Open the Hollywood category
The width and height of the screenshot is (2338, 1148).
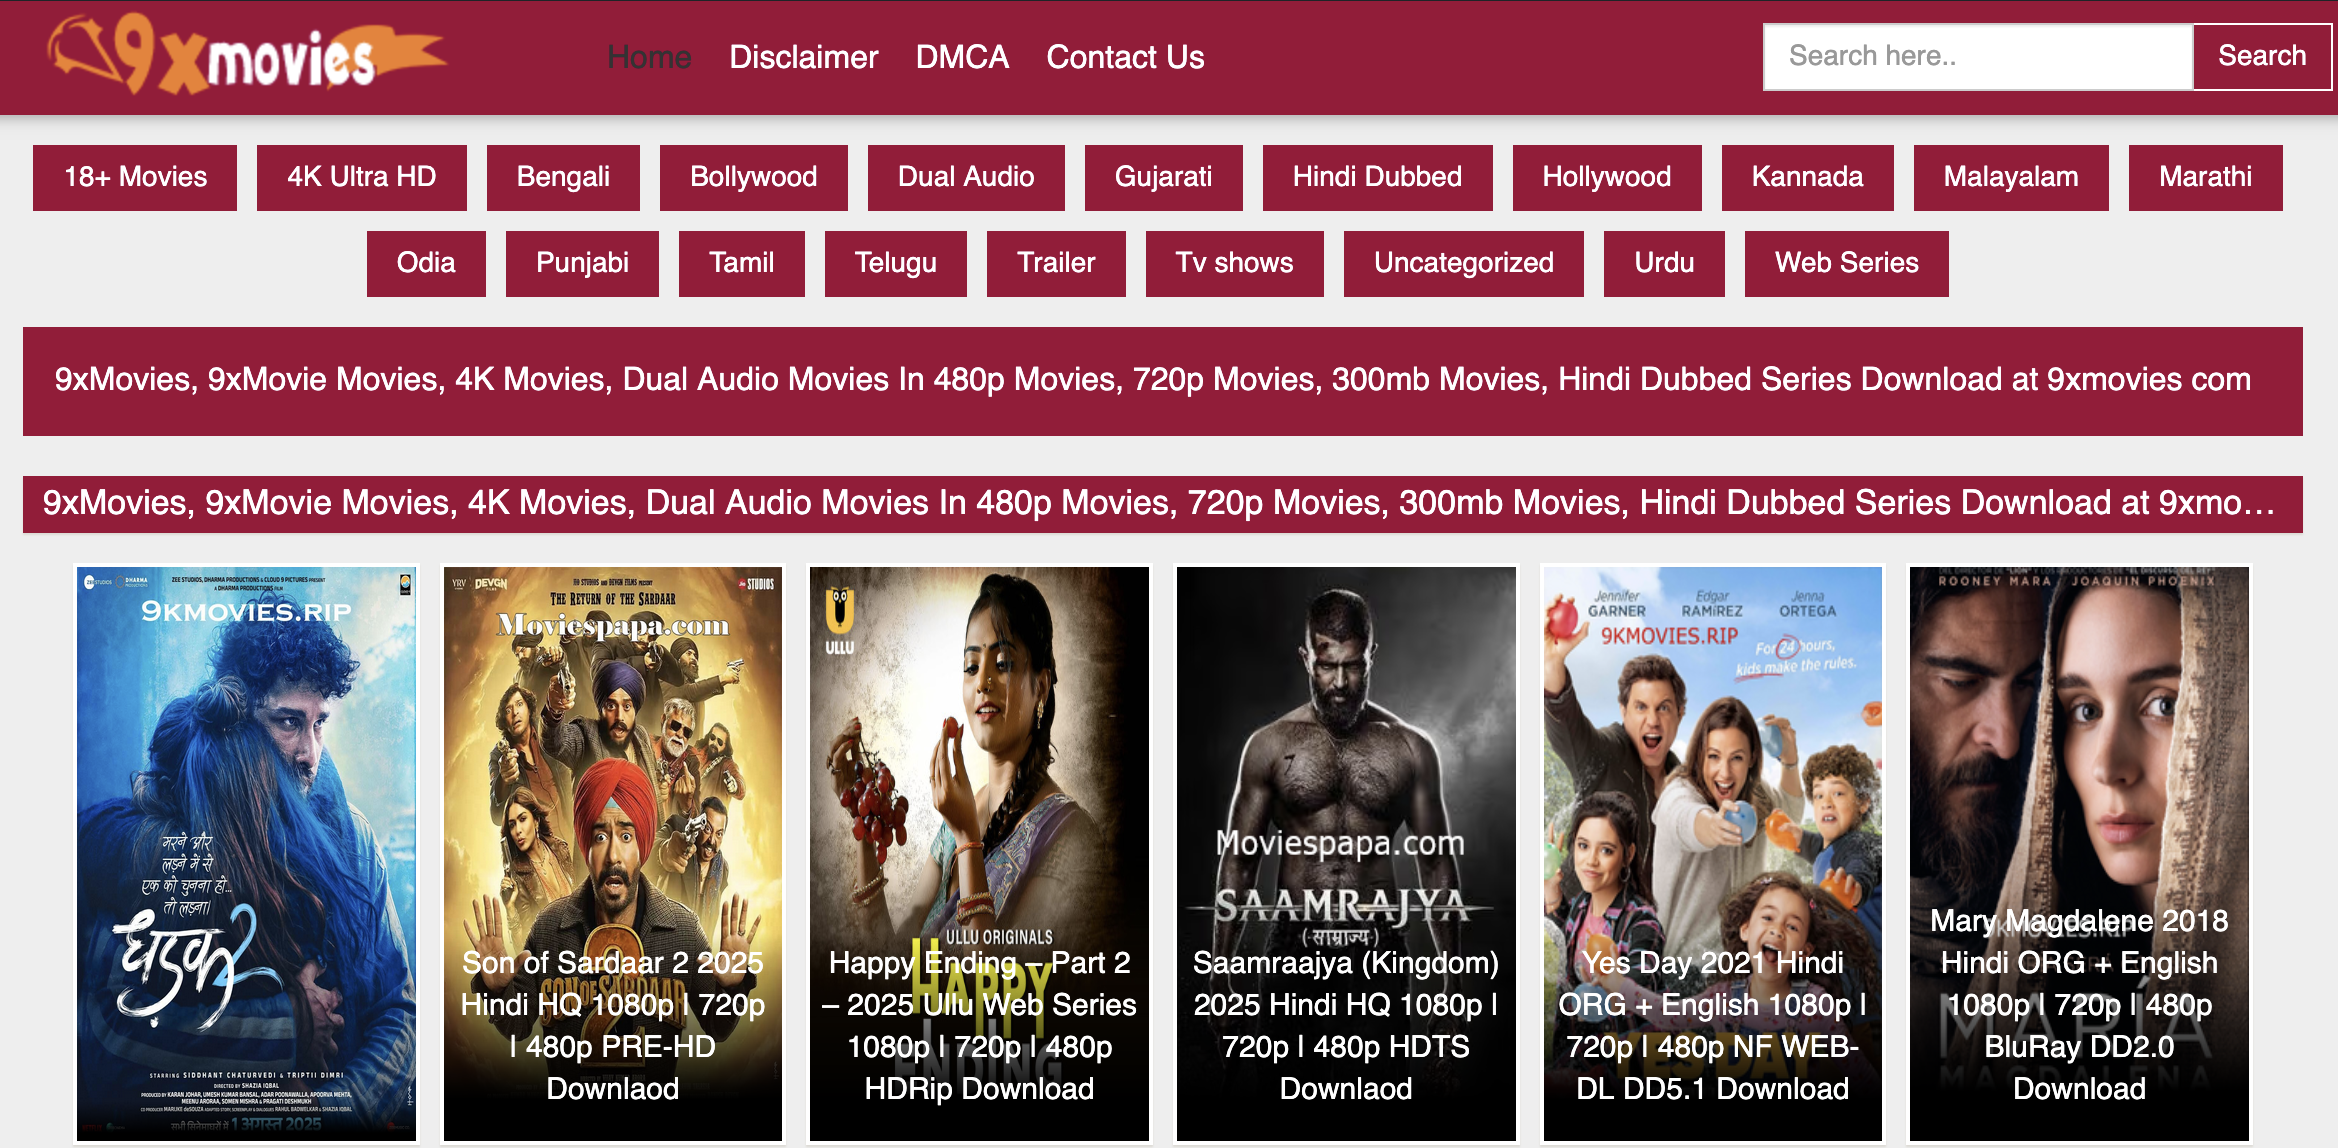point(1607,177)
